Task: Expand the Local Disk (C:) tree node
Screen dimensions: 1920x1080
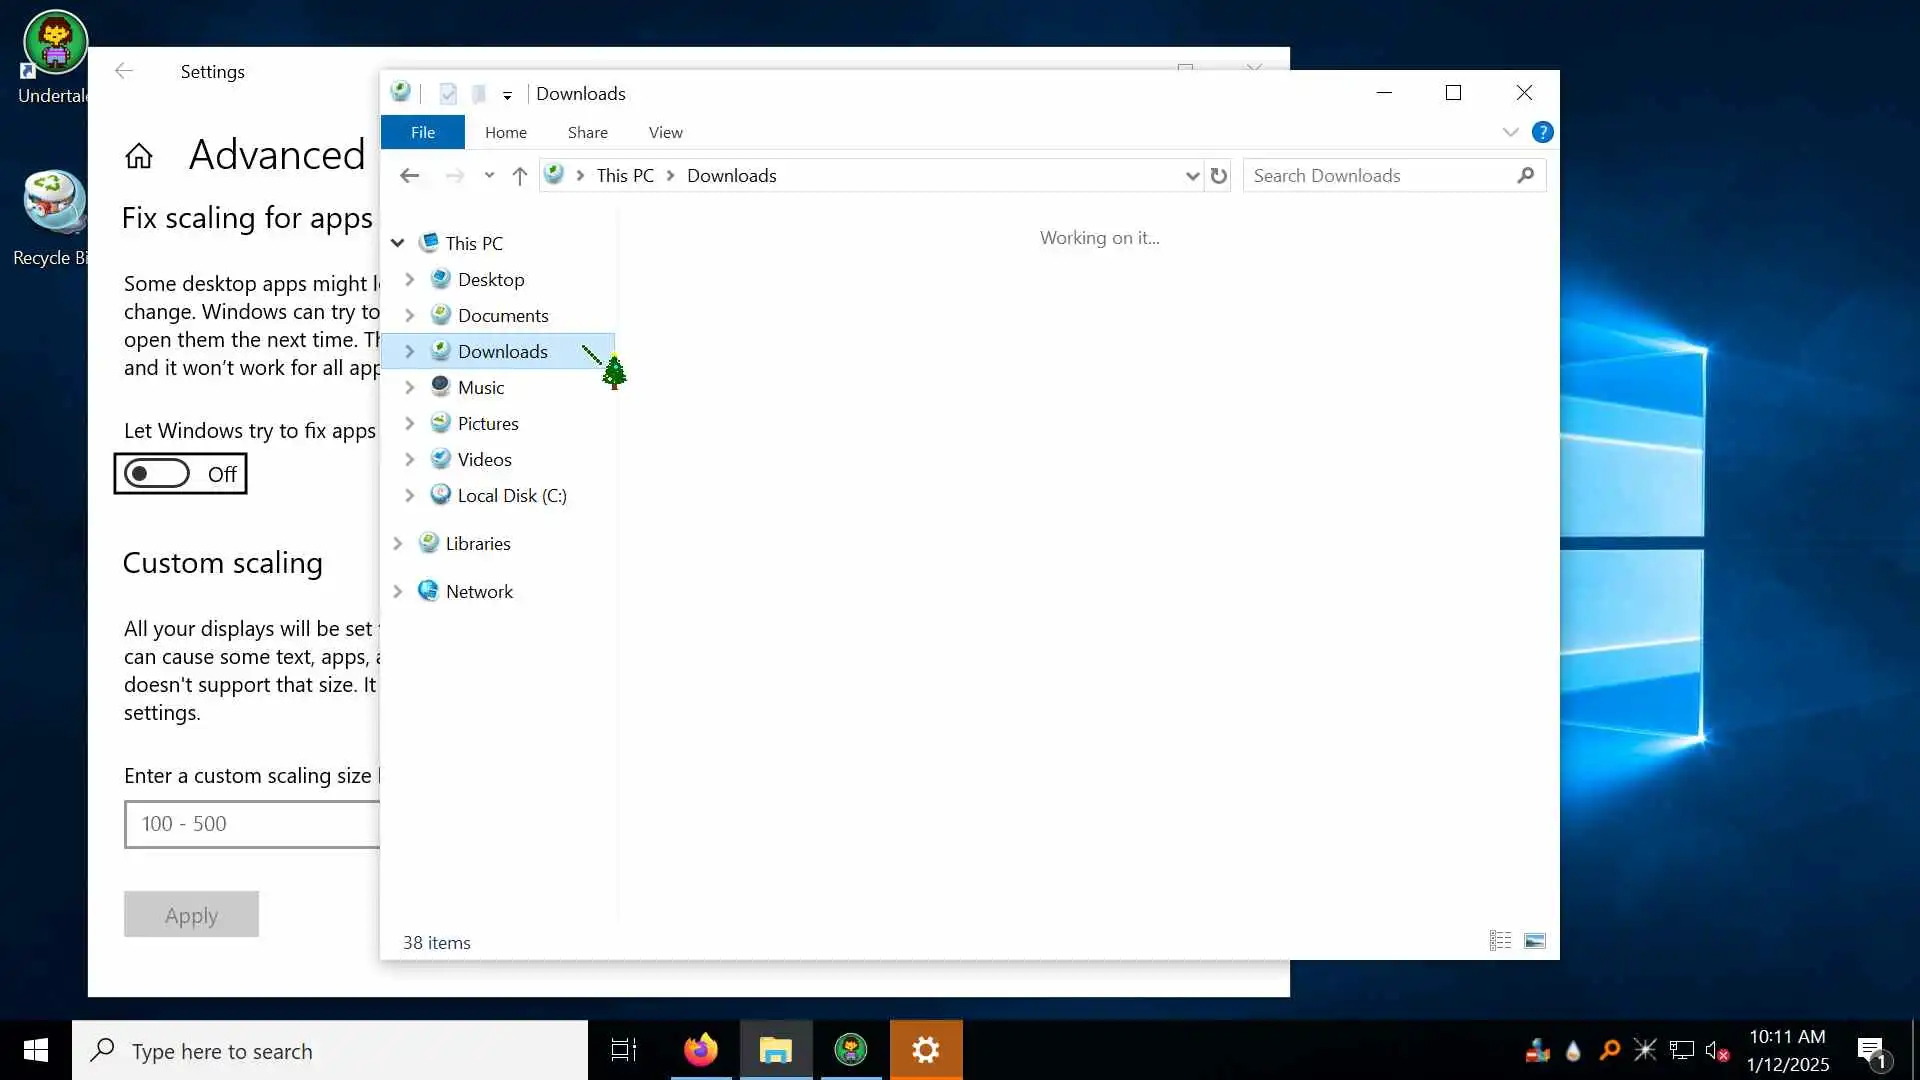Action: click(x=409, y=496)
